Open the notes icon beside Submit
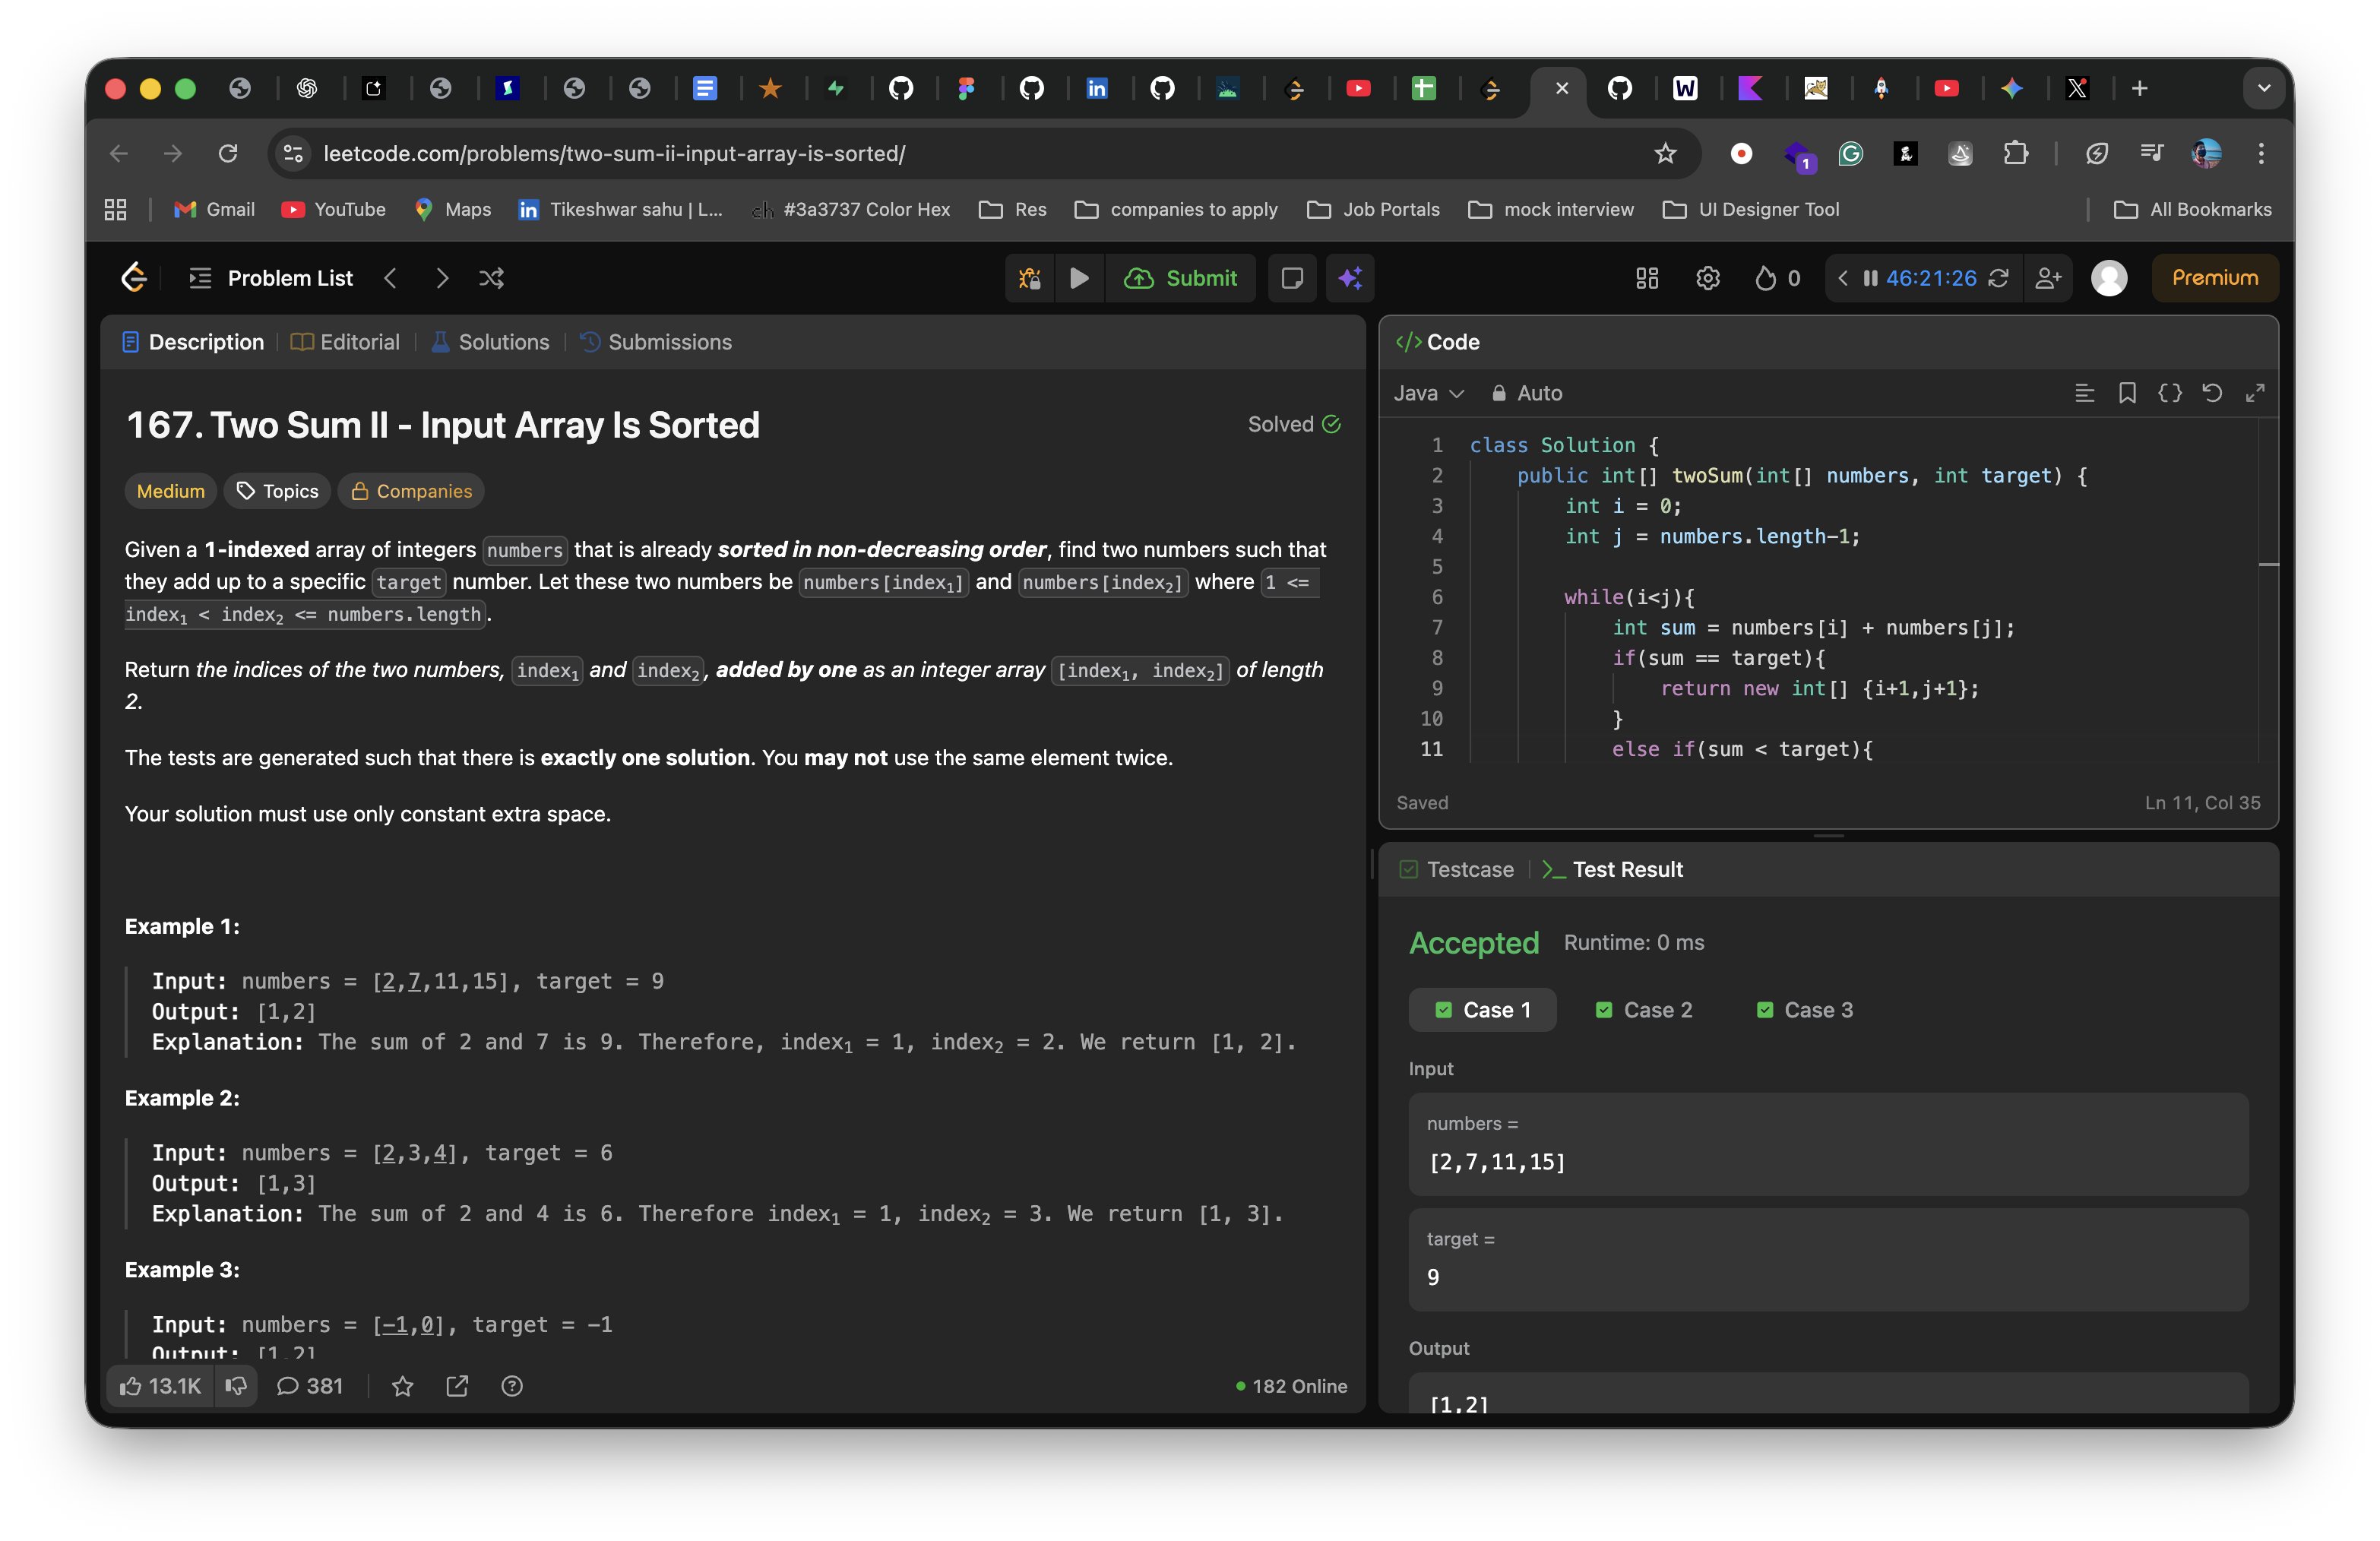Viewport: 2380px width, 1541px height. pyautogui.click(x=1292, y=278)
